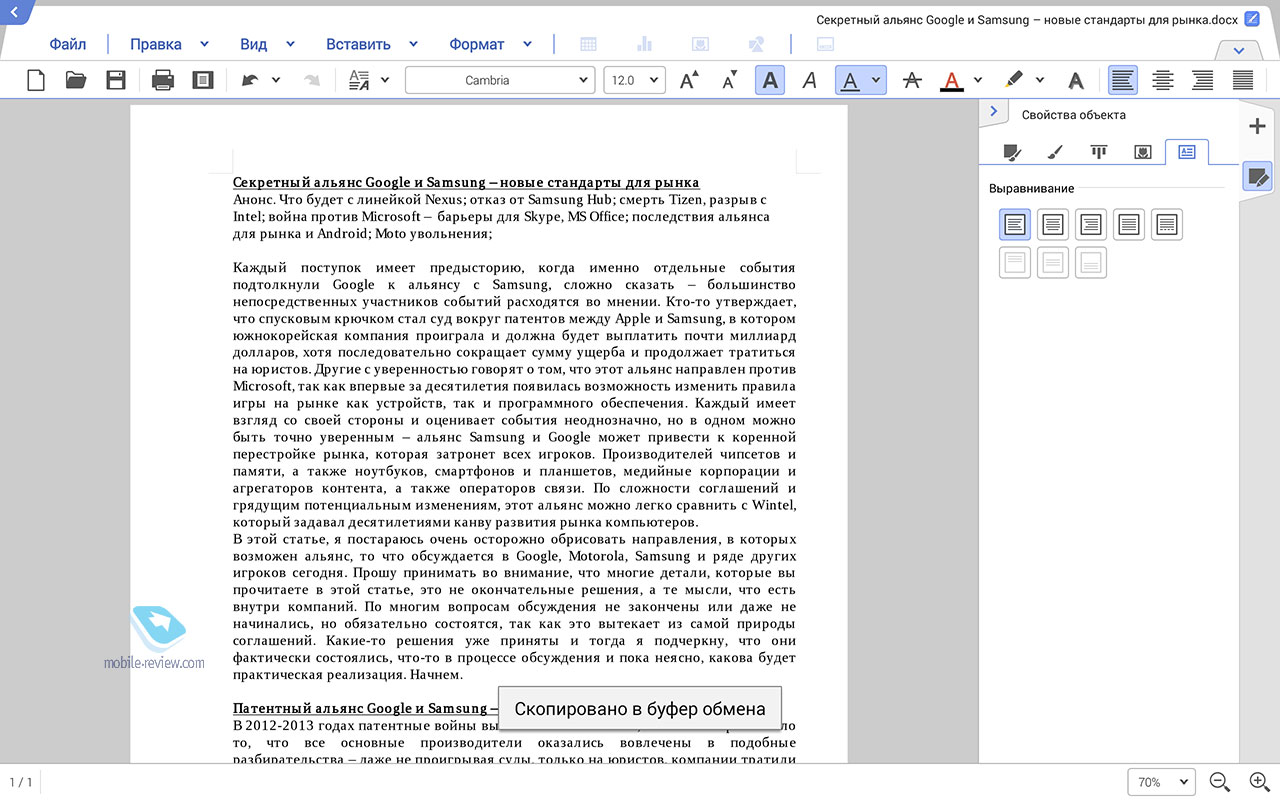The height and width of the screenshot is (800, 1280).
Task: Open the 12.0 font size dropdown
Action: click(634, 80)
